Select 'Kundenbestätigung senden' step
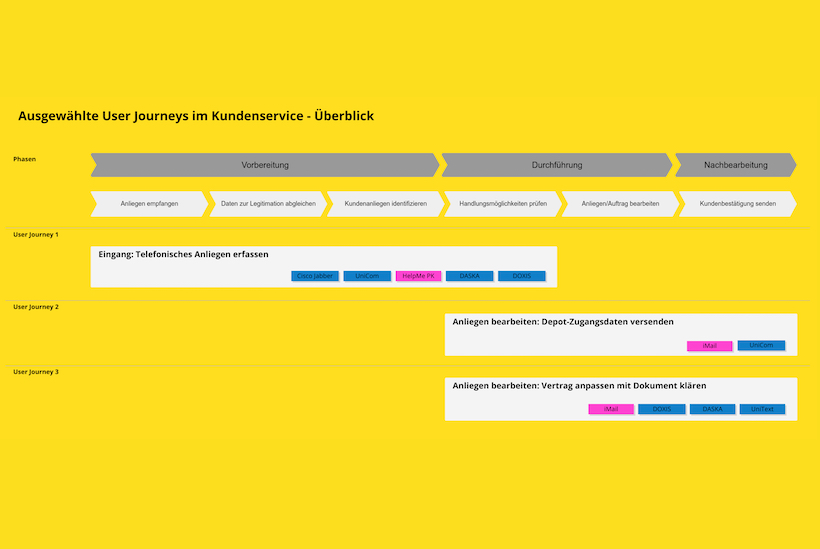820x549 pixels. 737,204
